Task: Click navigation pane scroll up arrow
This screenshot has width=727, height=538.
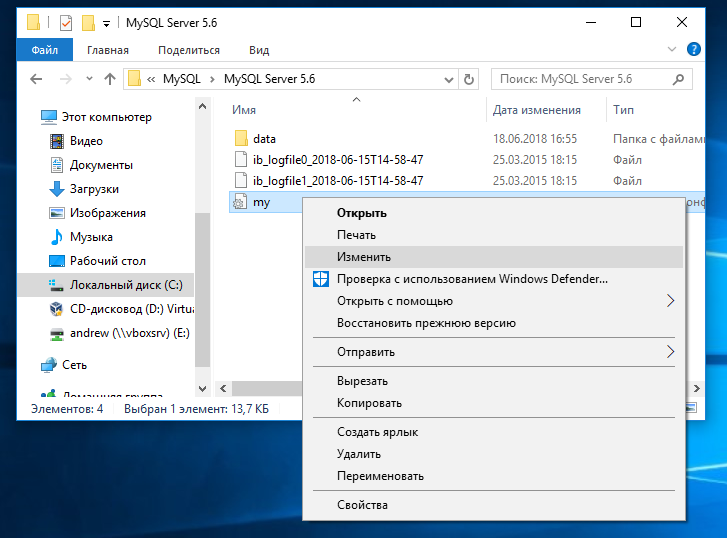Action: (x=202, y=106)
